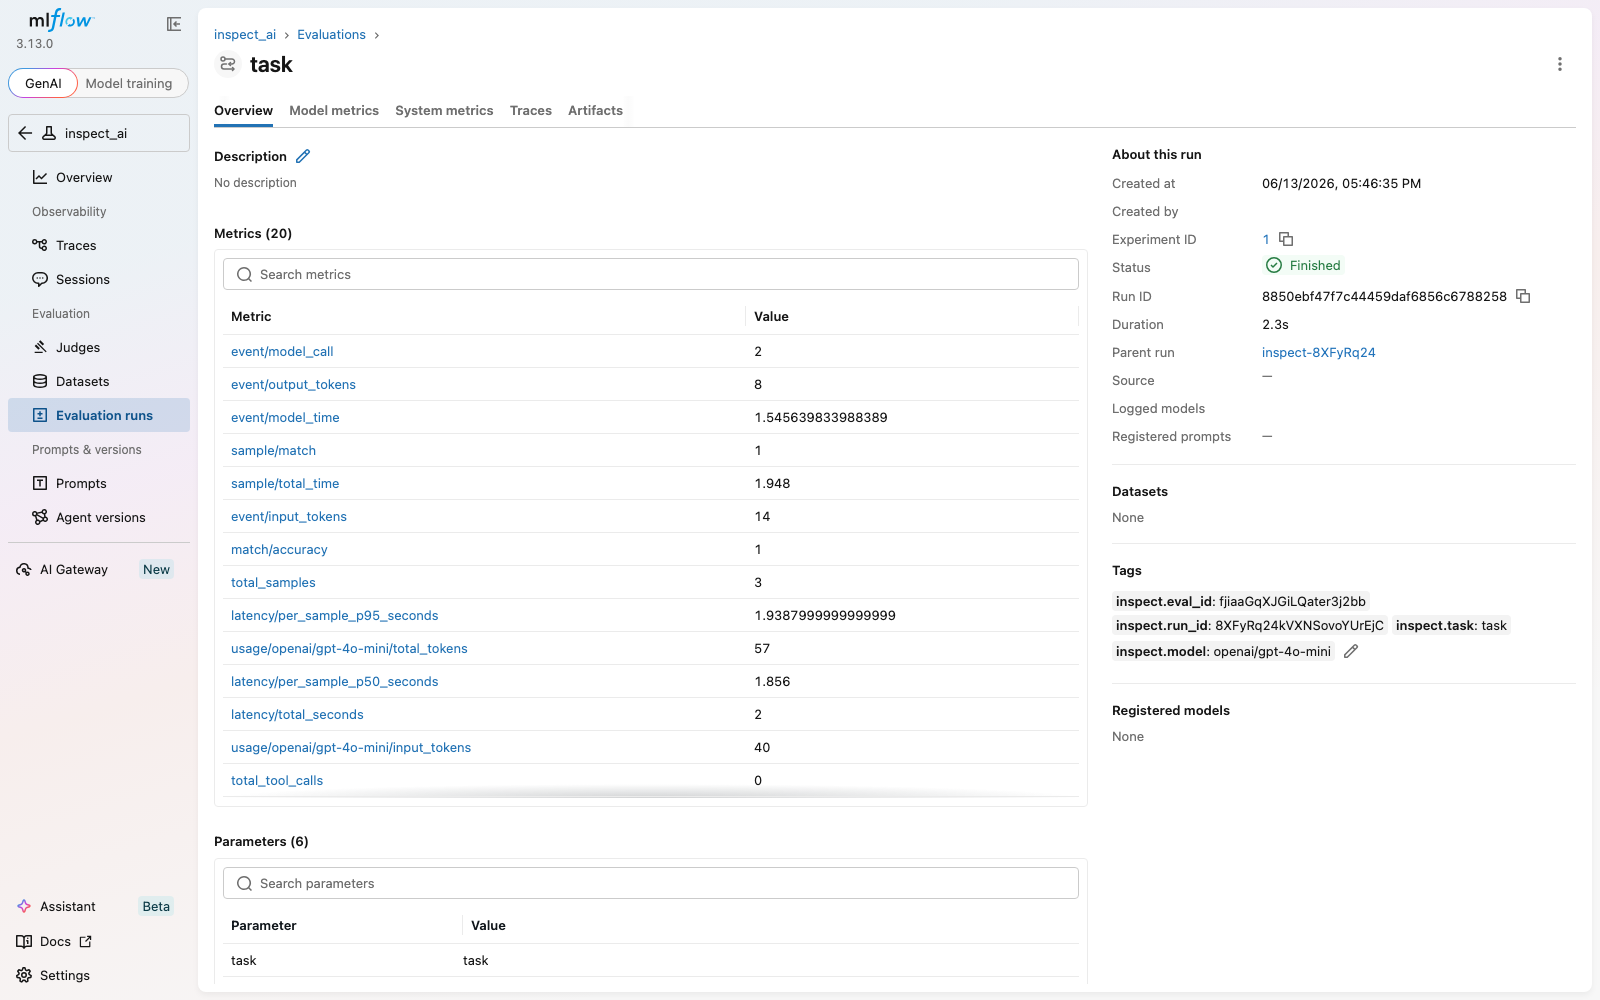Image resolution: width=1600 pixels, height=1000 pixels.
Task: Click the New badge beside AI Gateway
Action: 156,569
